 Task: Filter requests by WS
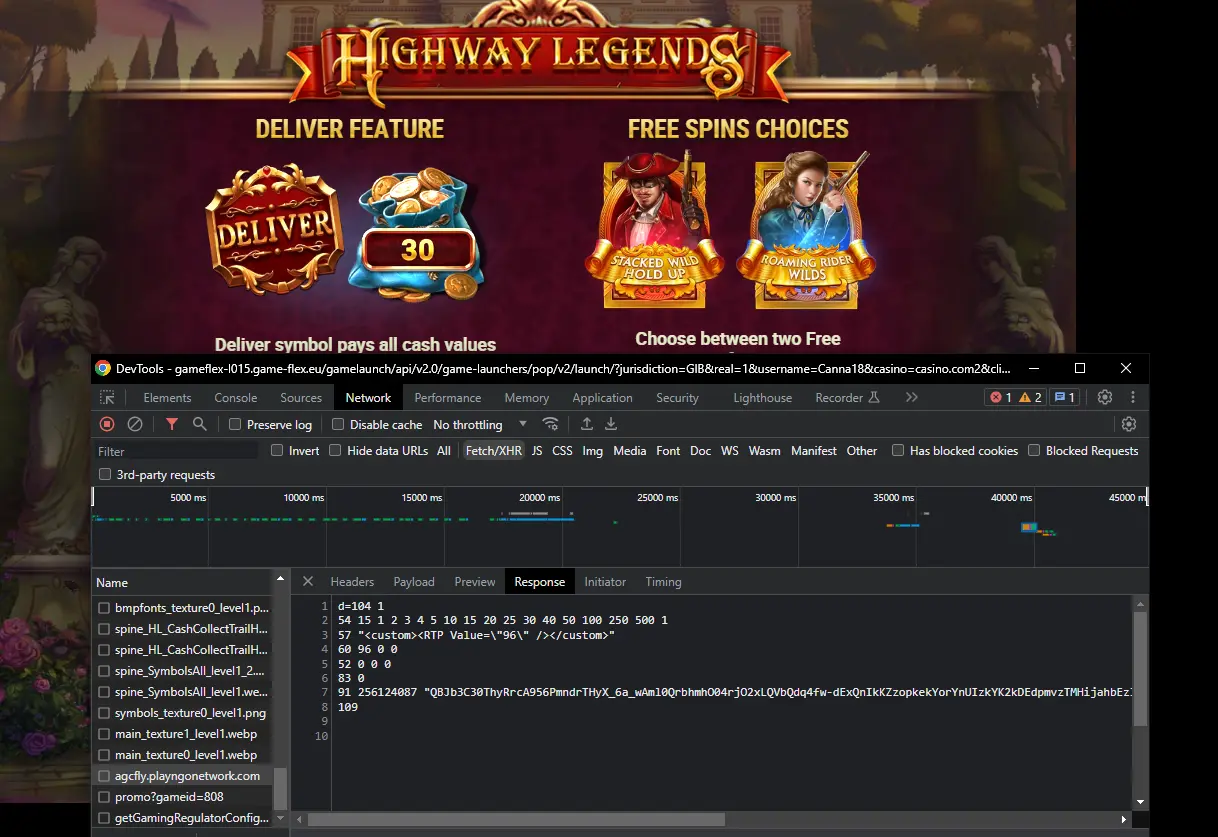[x=730, y=451]
